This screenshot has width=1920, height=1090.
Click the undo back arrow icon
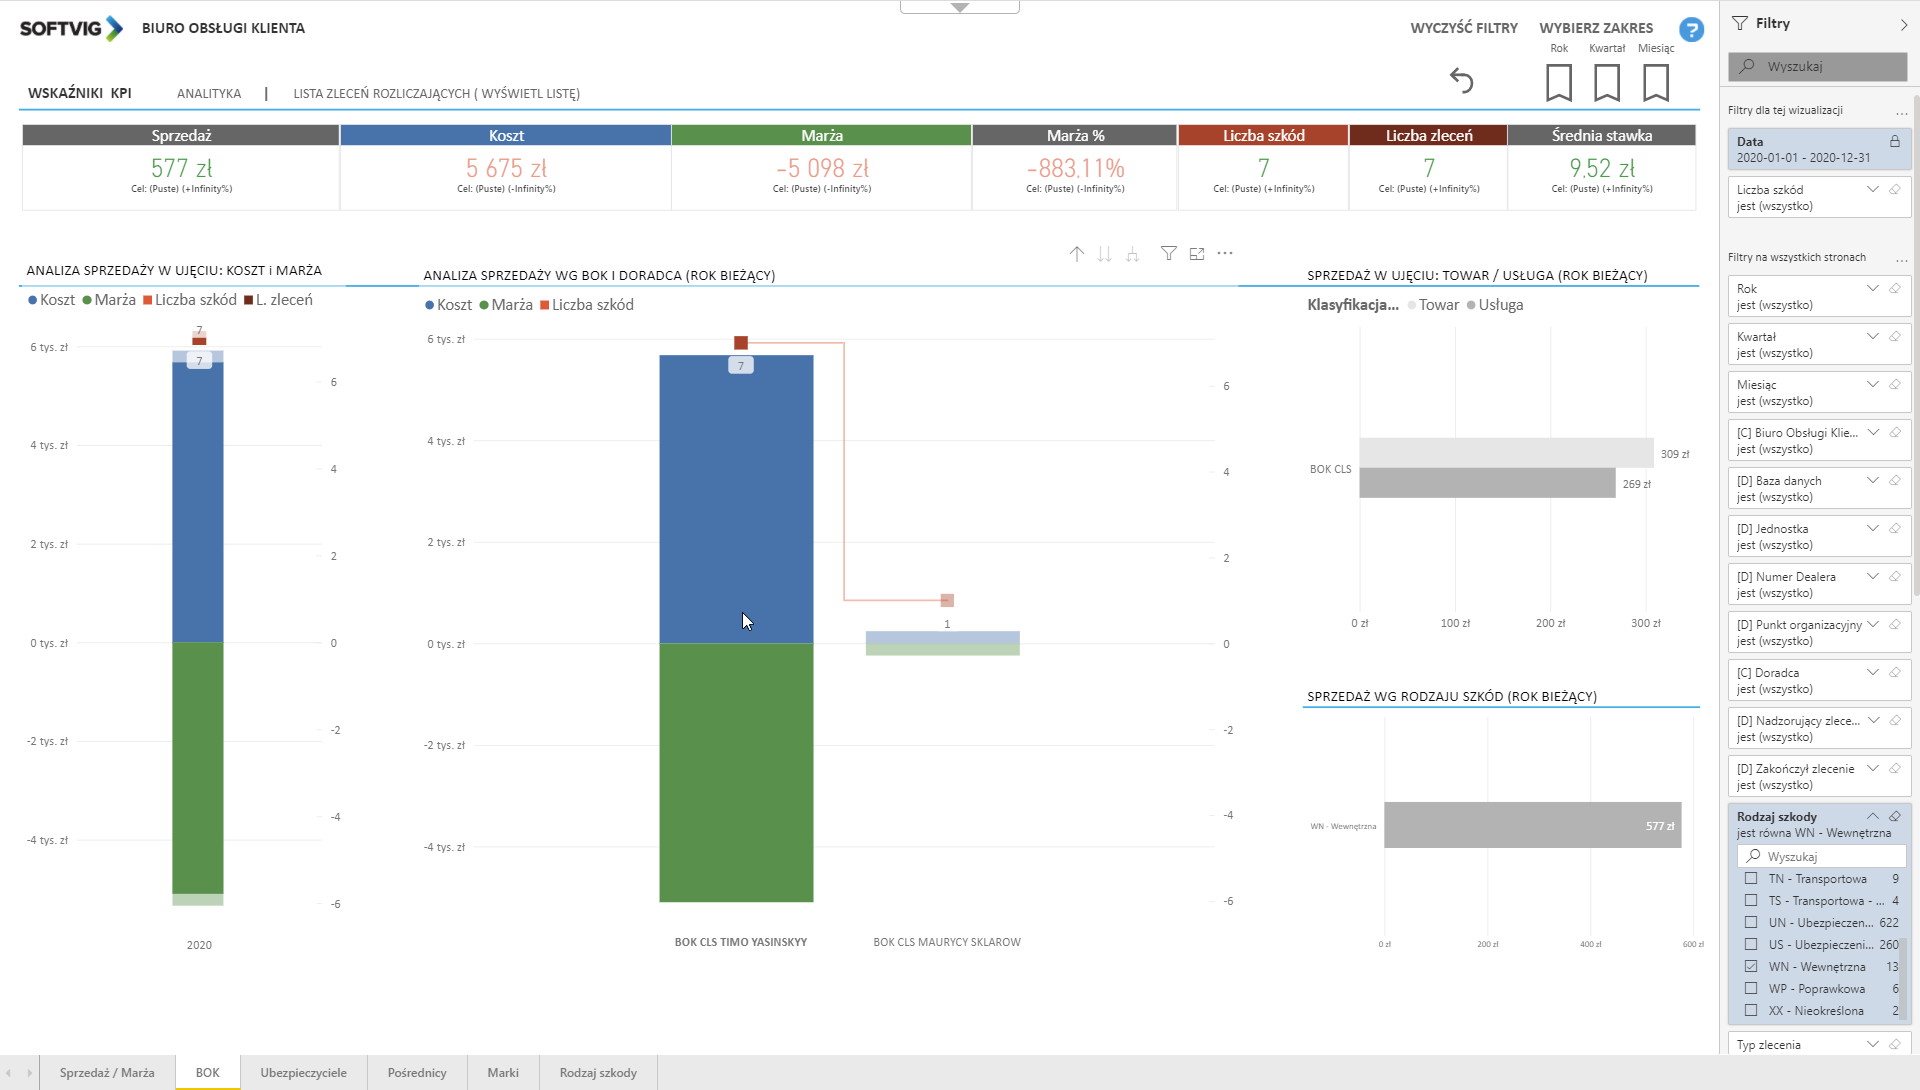(1461, 81)
